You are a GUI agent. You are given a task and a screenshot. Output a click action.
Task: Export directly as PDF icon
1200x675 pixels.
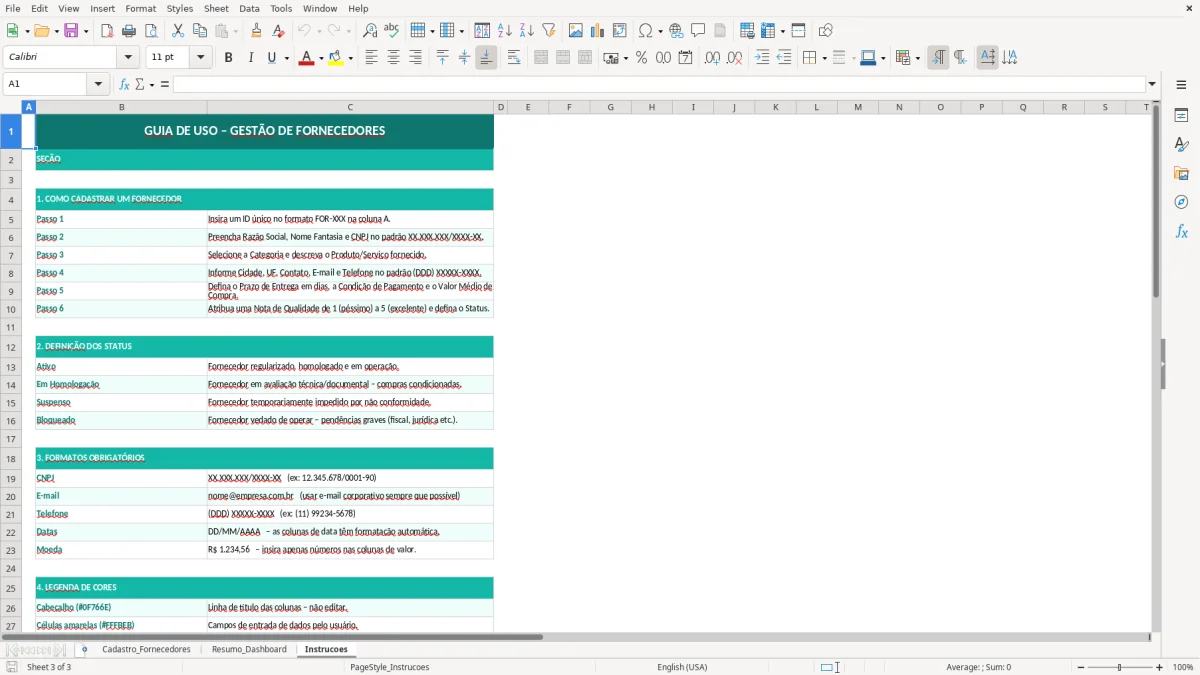click(x=107, y=31)
